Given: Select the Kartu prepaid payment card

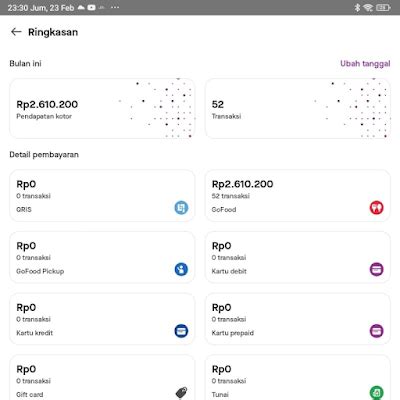Looking at the screenshot, I should [x=298, y=319].
